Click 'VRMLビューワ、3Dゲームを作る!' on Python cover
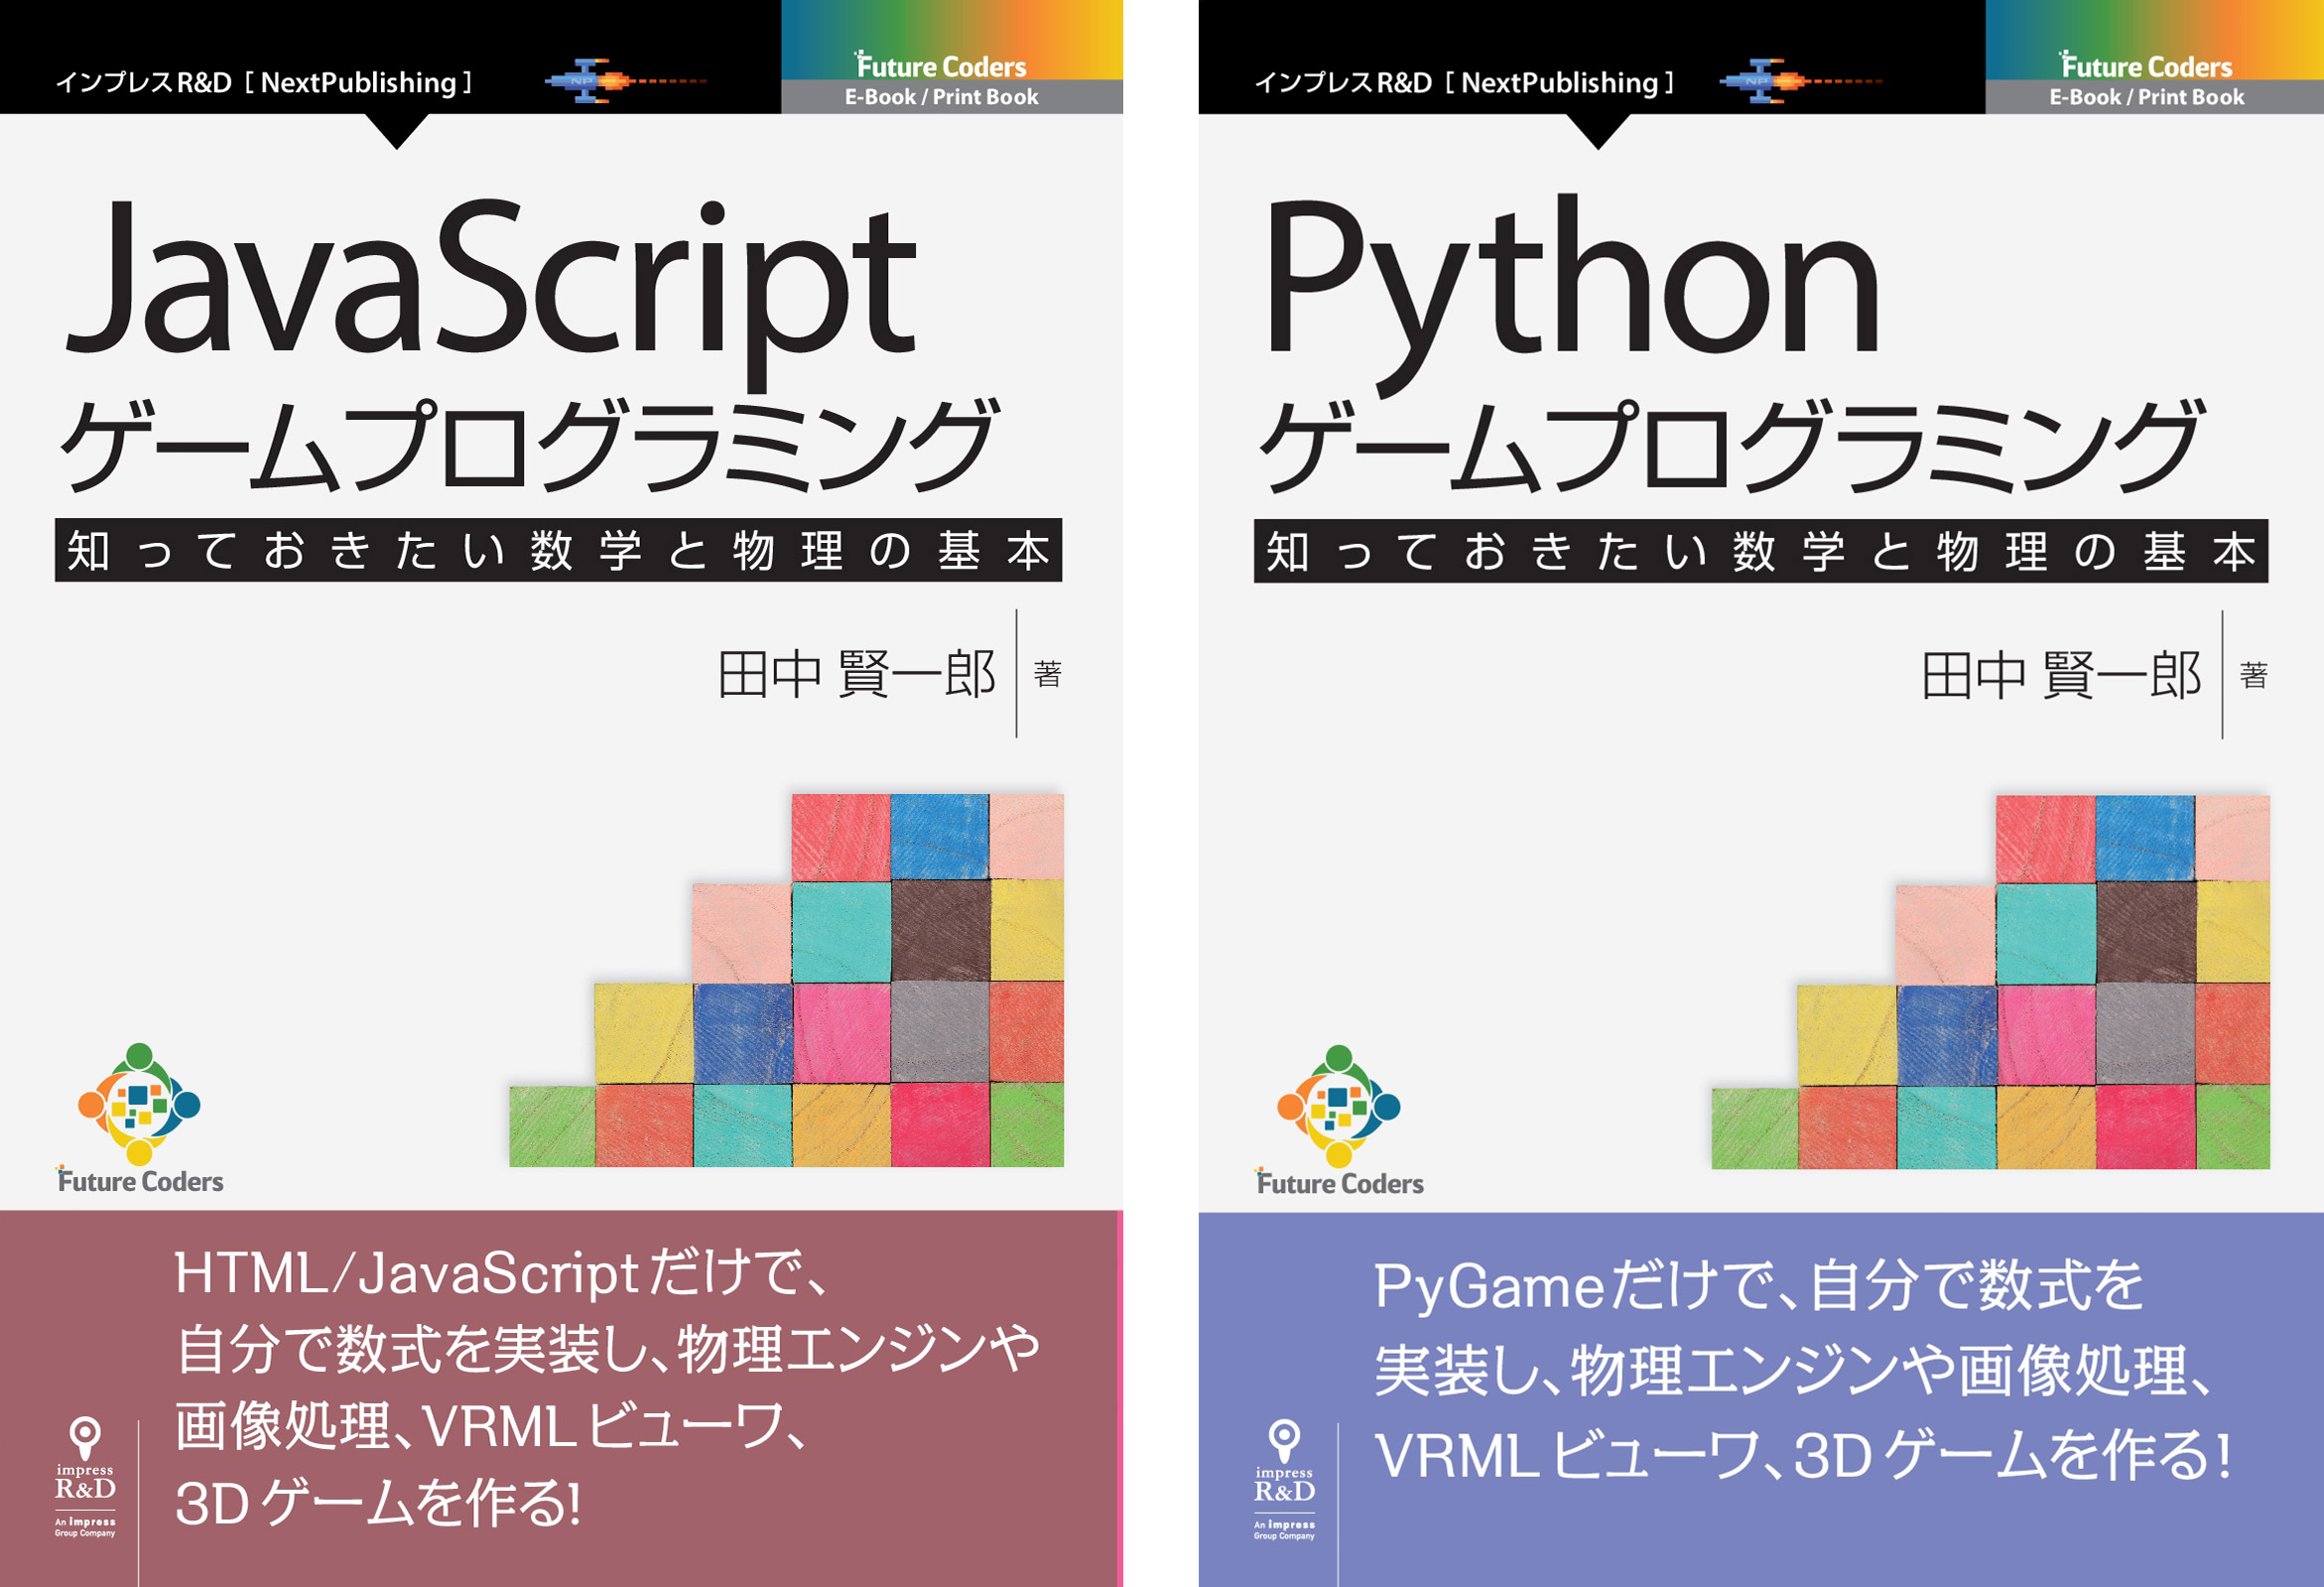Viewport: 2324px width, 1587px height. click(x=1802, y=1454)
